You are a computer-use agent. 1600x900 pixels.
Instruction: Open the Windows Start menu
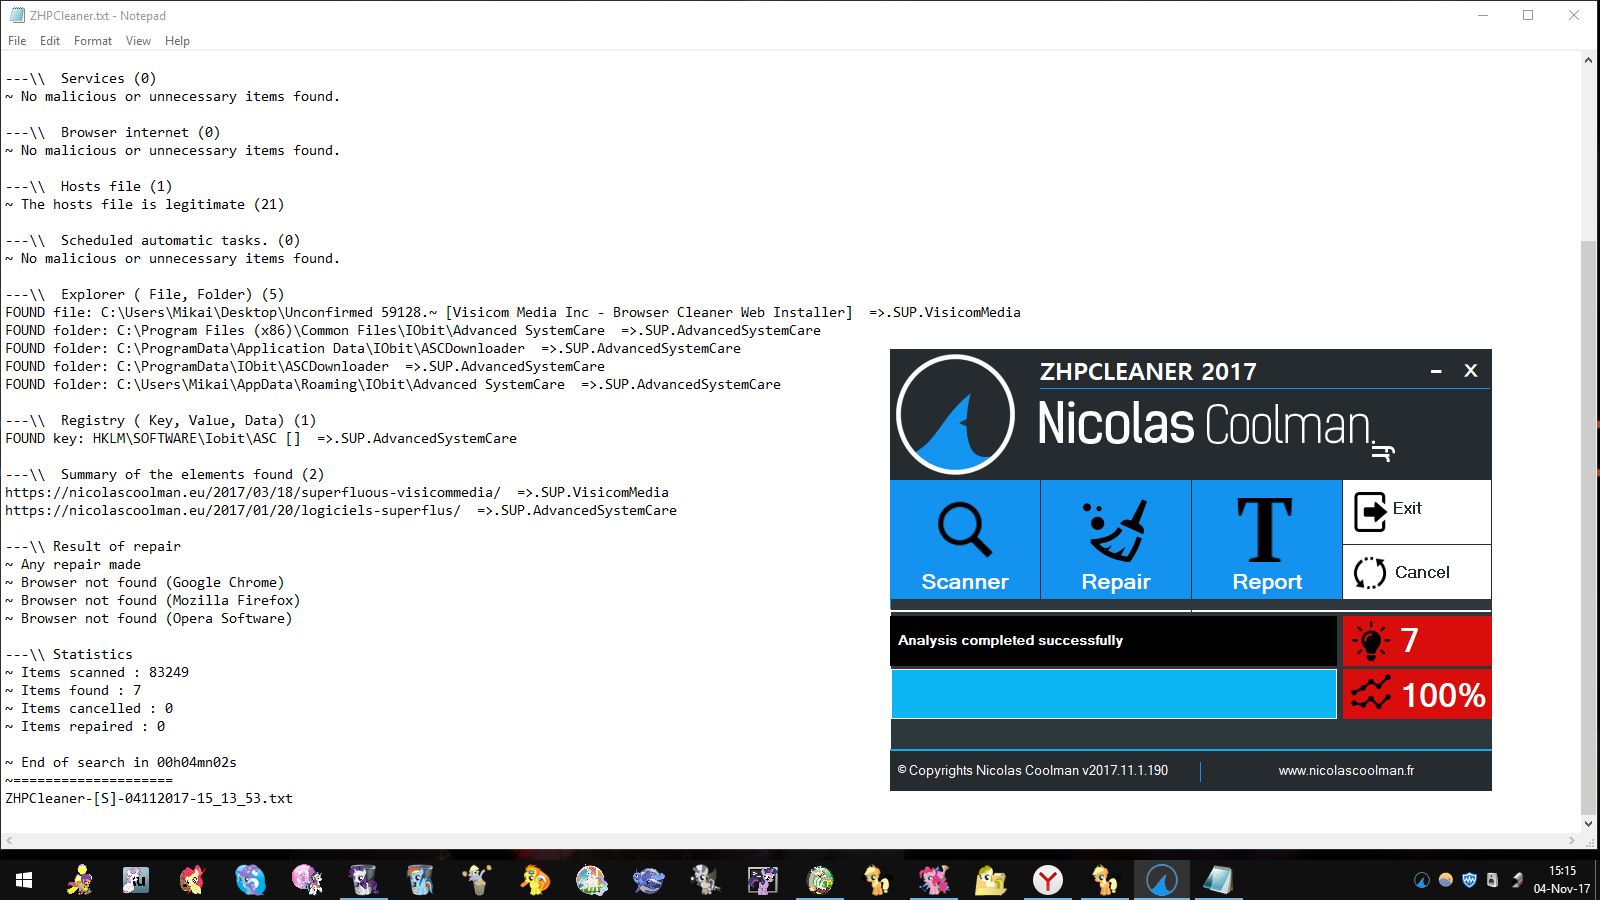[24, 880]
